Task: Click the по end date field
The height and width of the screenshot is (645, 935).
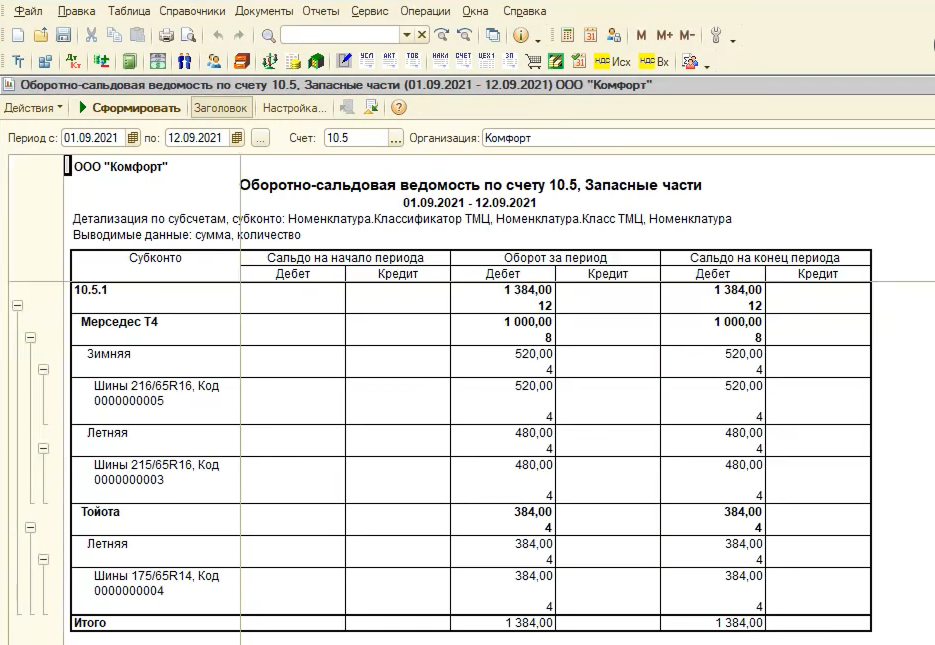Action: [x=197, y=138]
